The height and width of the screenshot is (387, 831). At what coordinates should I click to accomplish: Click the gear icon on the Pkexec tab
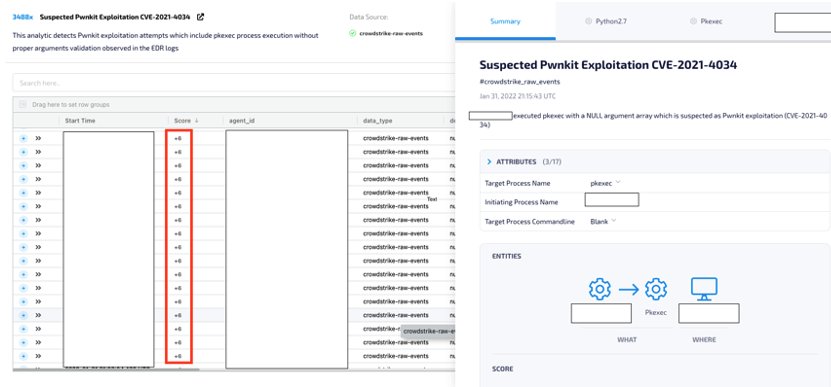pos(693,22)
